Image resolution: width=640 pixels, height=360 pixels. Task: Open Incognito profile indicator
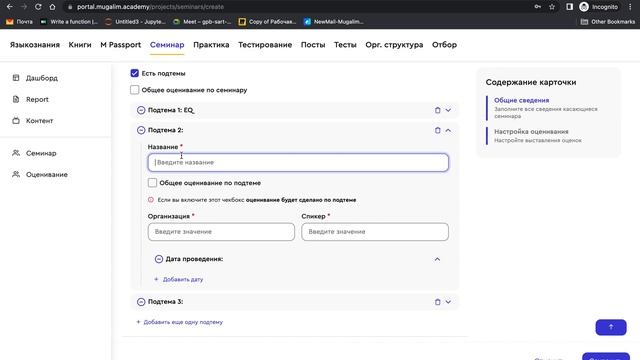(599, 7)
